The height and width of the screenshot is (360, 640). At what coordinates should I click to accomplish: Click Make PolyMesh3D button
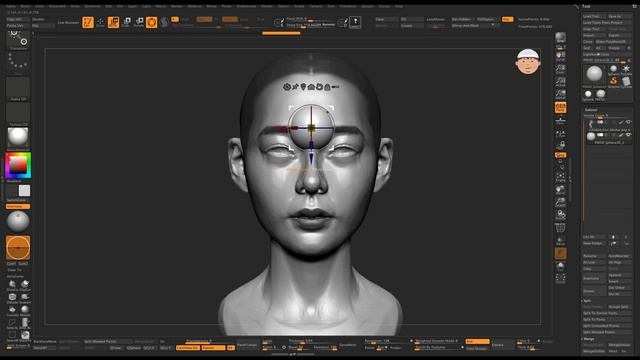613,42
